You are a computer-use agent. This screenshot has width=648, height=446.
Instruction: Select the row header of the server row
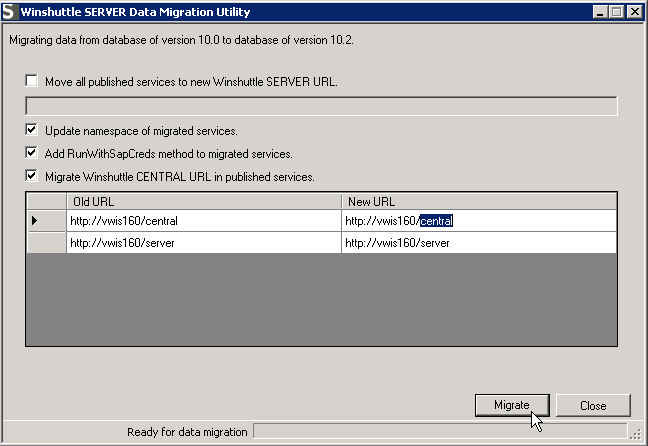click(46, 243)
